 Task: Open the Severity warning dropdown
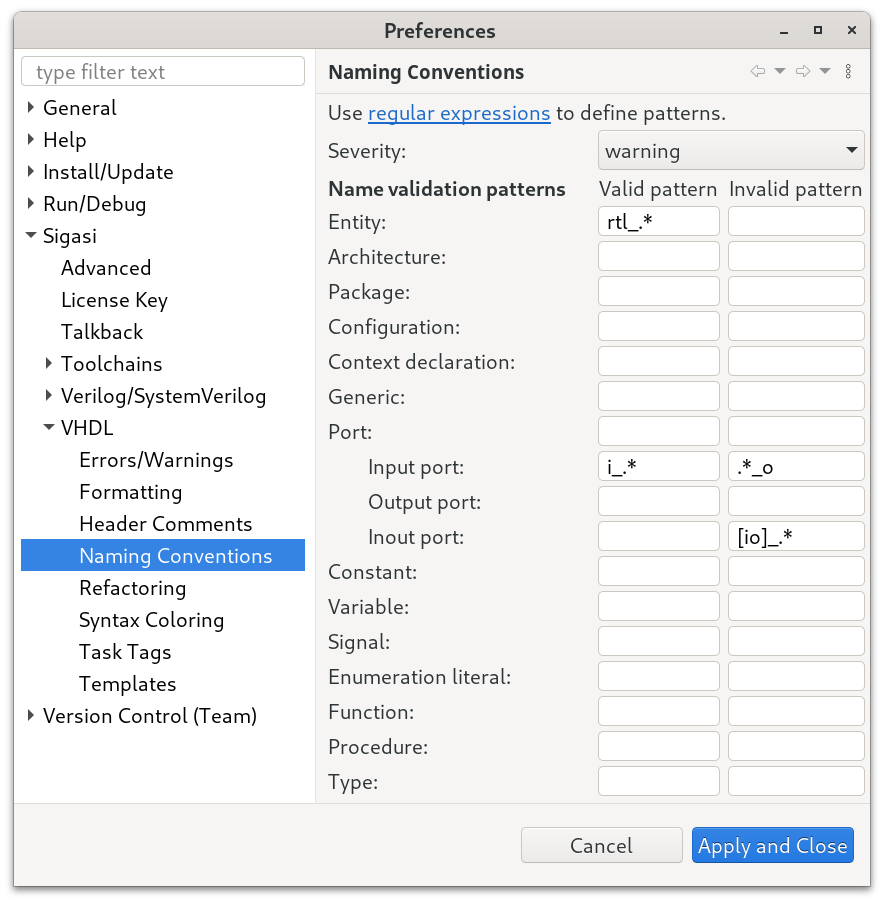[731, 150]
